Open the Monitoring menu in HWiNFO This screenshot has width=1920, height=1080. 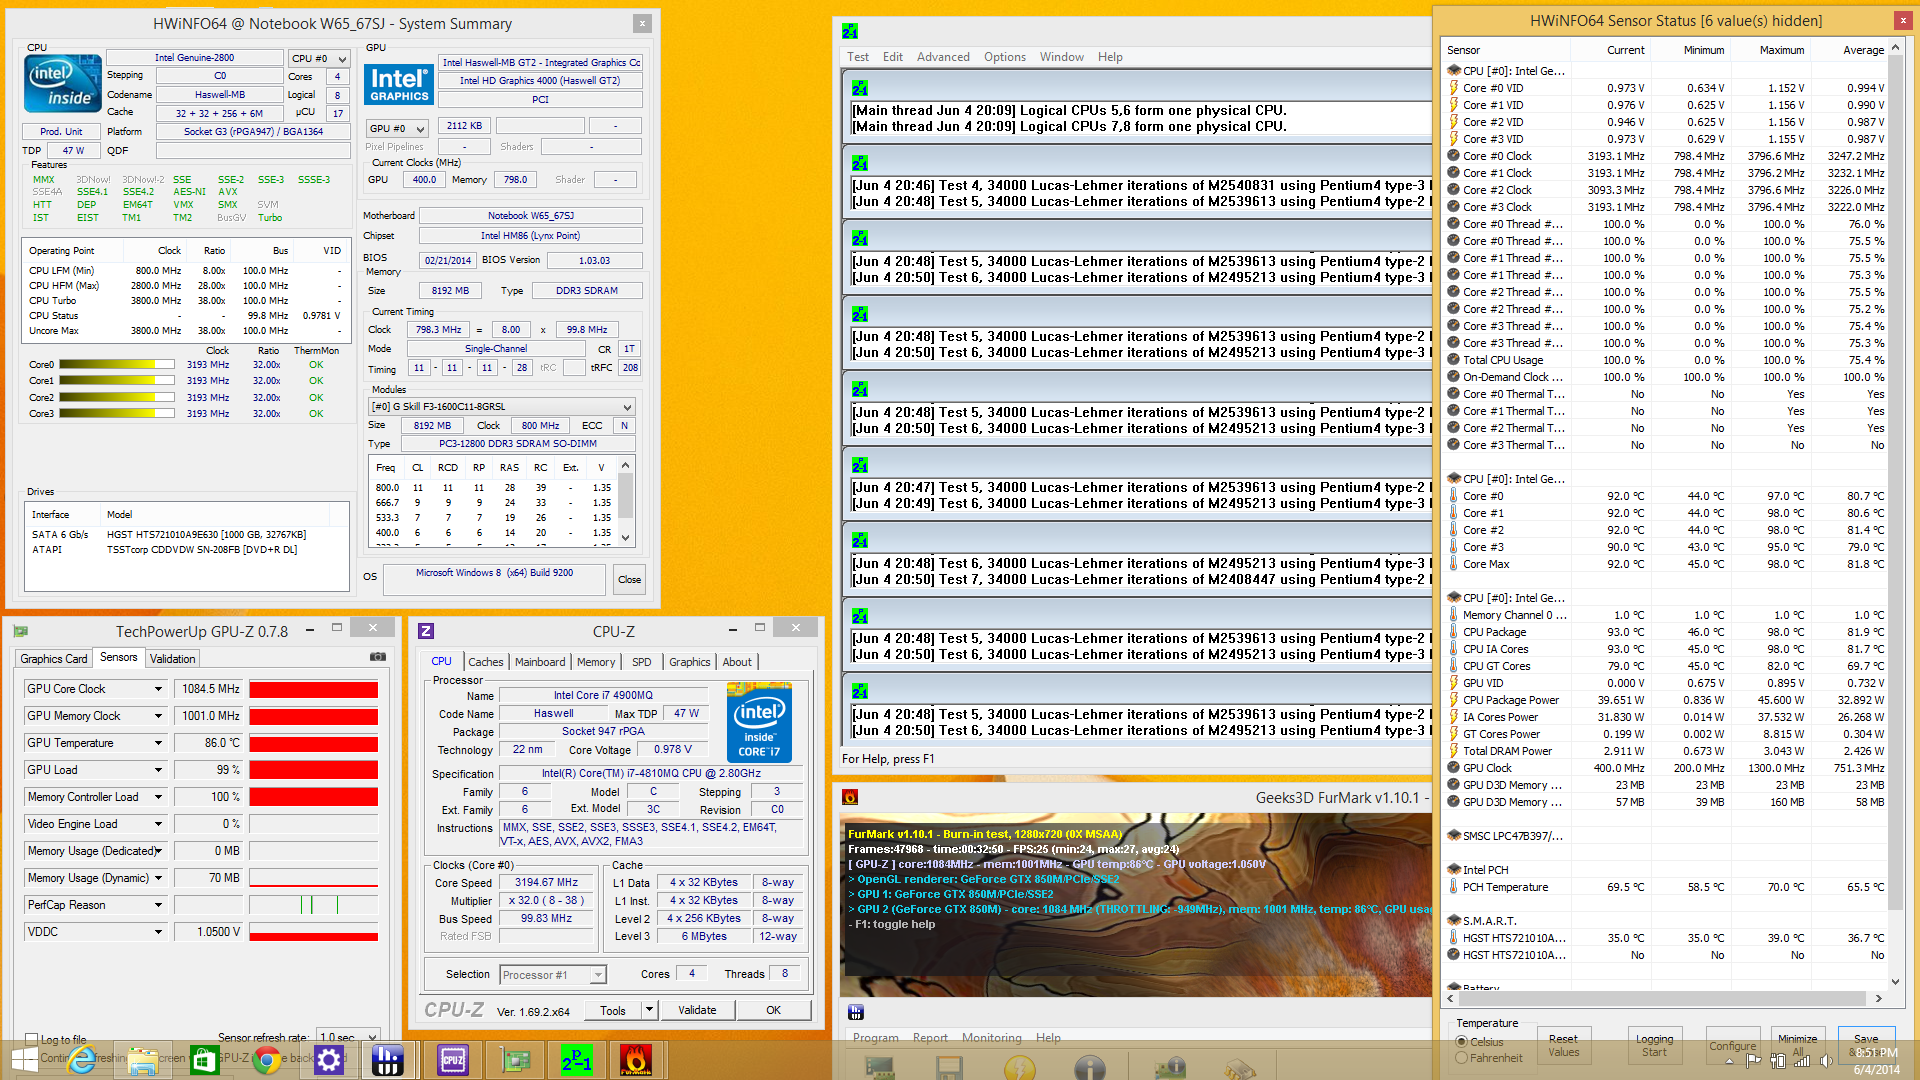point(991,1038)
